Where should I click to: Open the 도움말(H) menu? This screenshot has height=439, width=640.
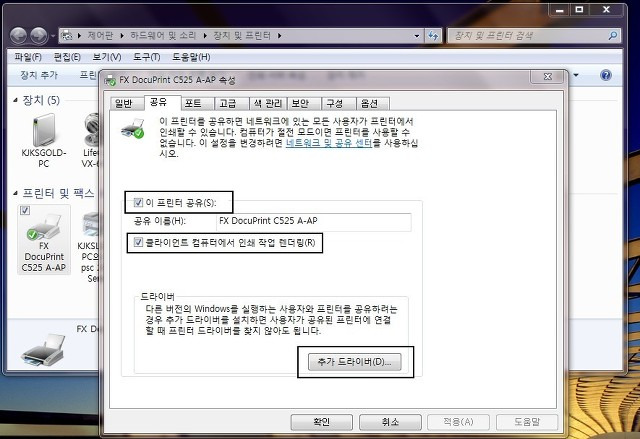(x=191, y=57)
